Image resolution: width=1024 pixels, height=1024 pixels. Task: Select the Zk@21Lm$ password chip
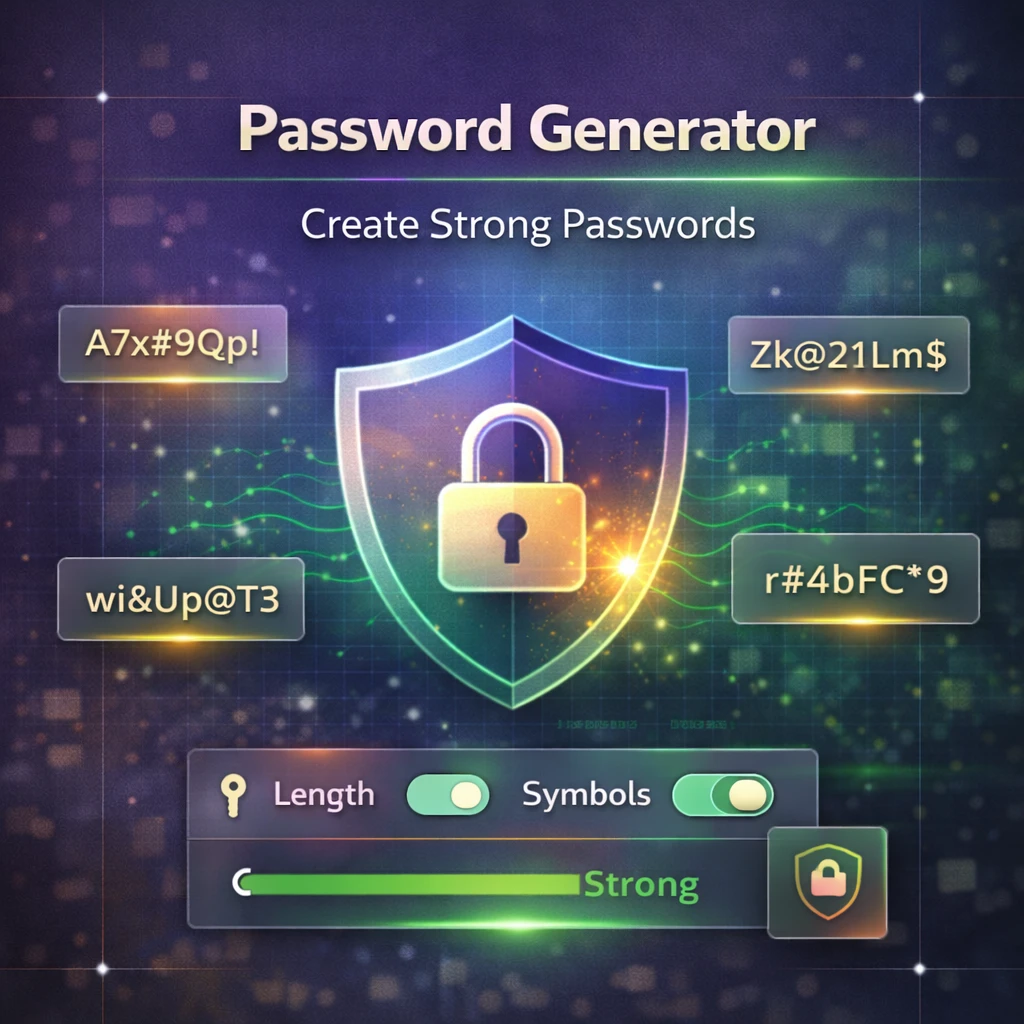coord(848,355)
